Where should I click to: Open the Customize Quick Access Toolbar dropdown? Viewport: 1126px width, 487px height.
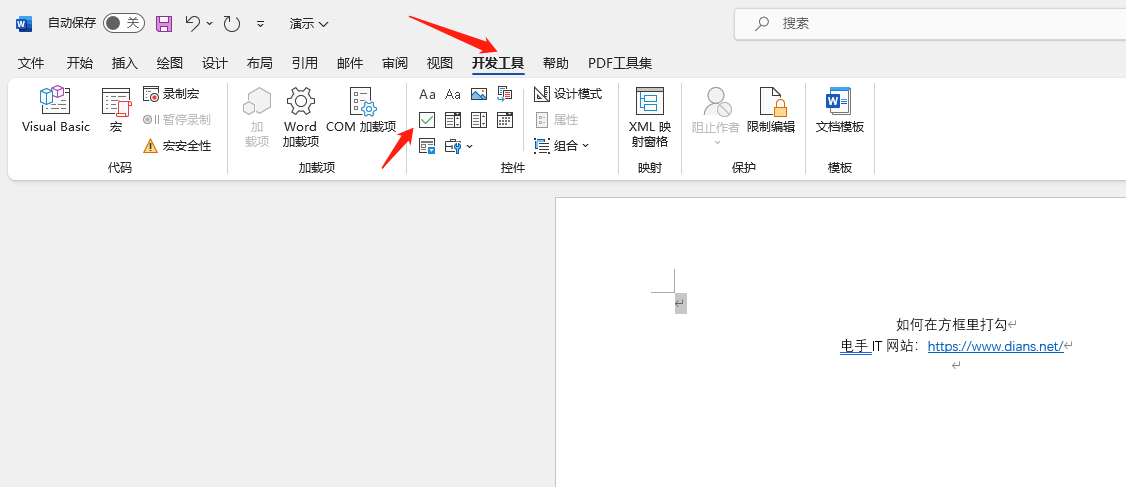coord(261,23)
